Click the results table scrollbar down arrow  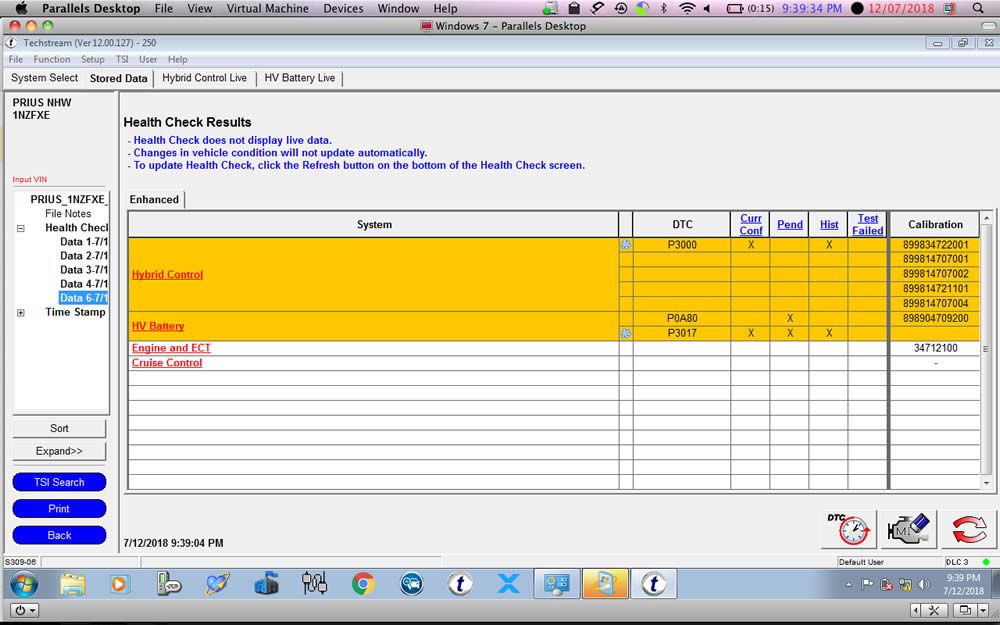(987, 483)
